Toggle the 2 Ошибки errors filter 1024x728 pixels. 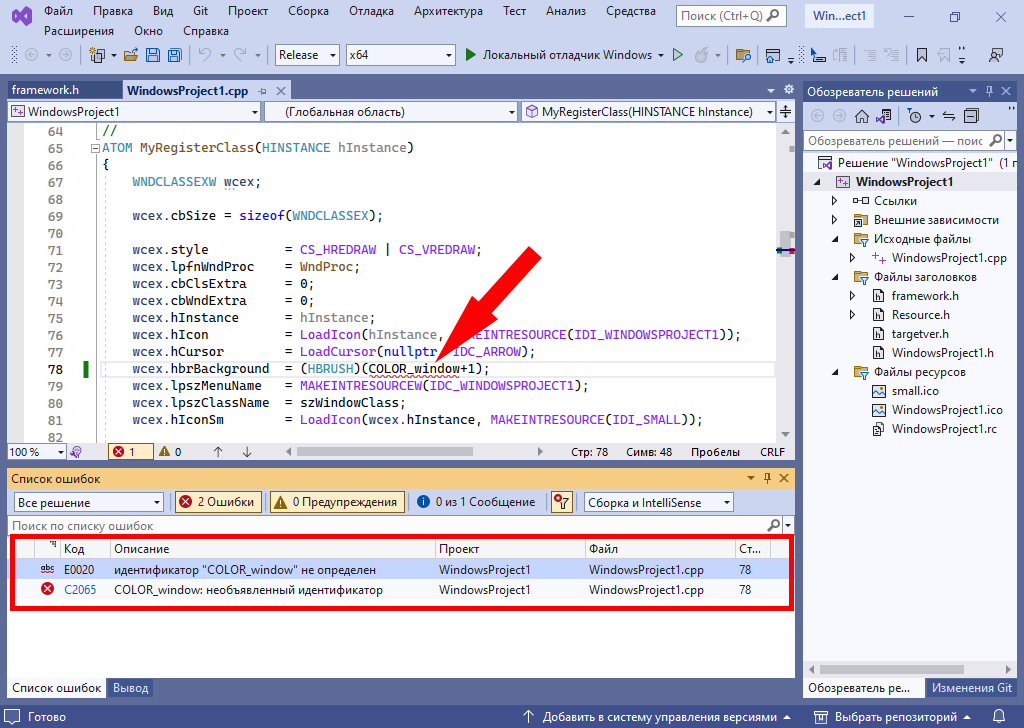[217, 502]
